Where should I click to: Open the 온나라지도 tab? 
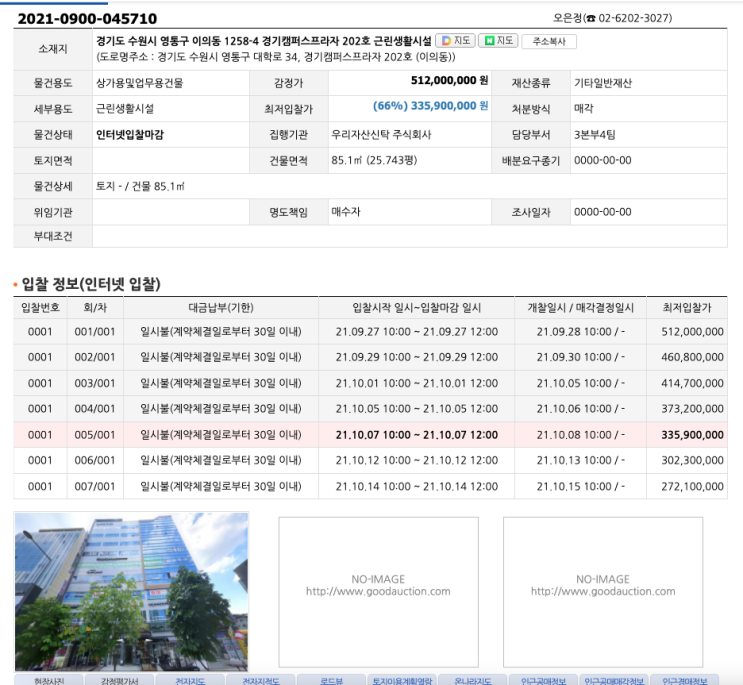[x=472, y=680]
